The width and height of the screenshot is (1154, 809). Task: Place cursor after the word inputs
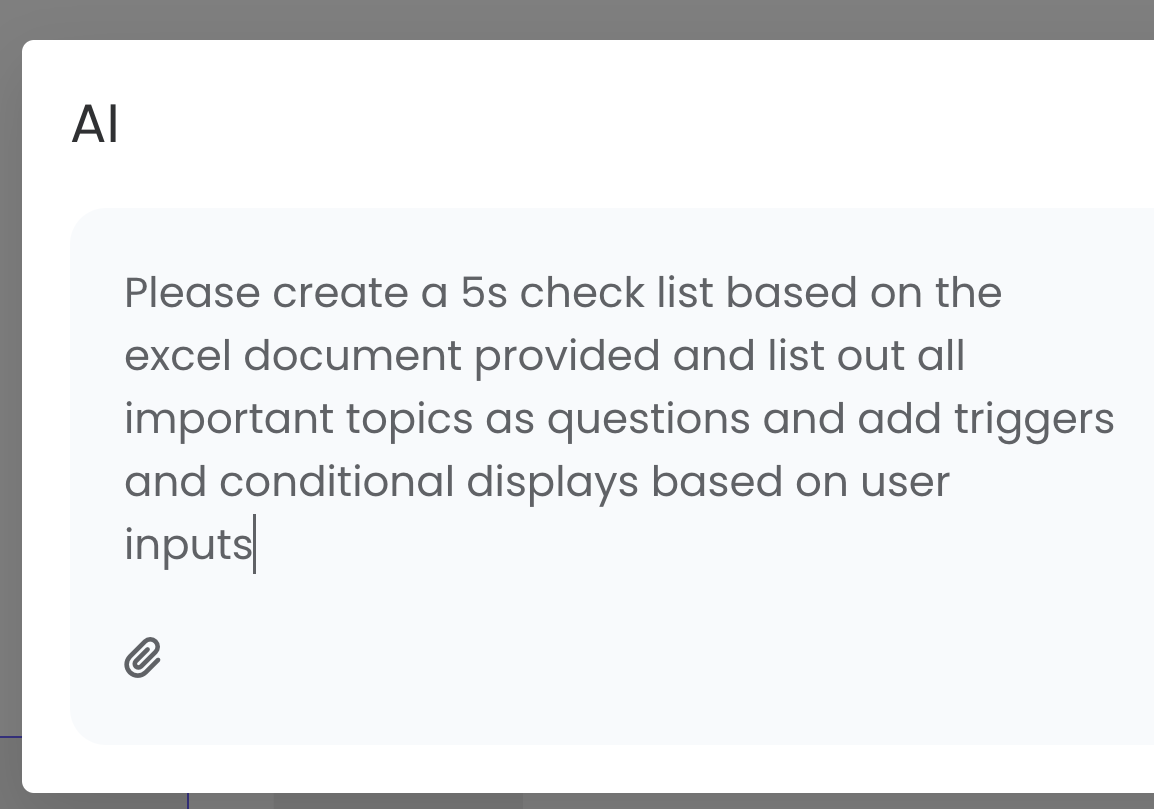255,545
